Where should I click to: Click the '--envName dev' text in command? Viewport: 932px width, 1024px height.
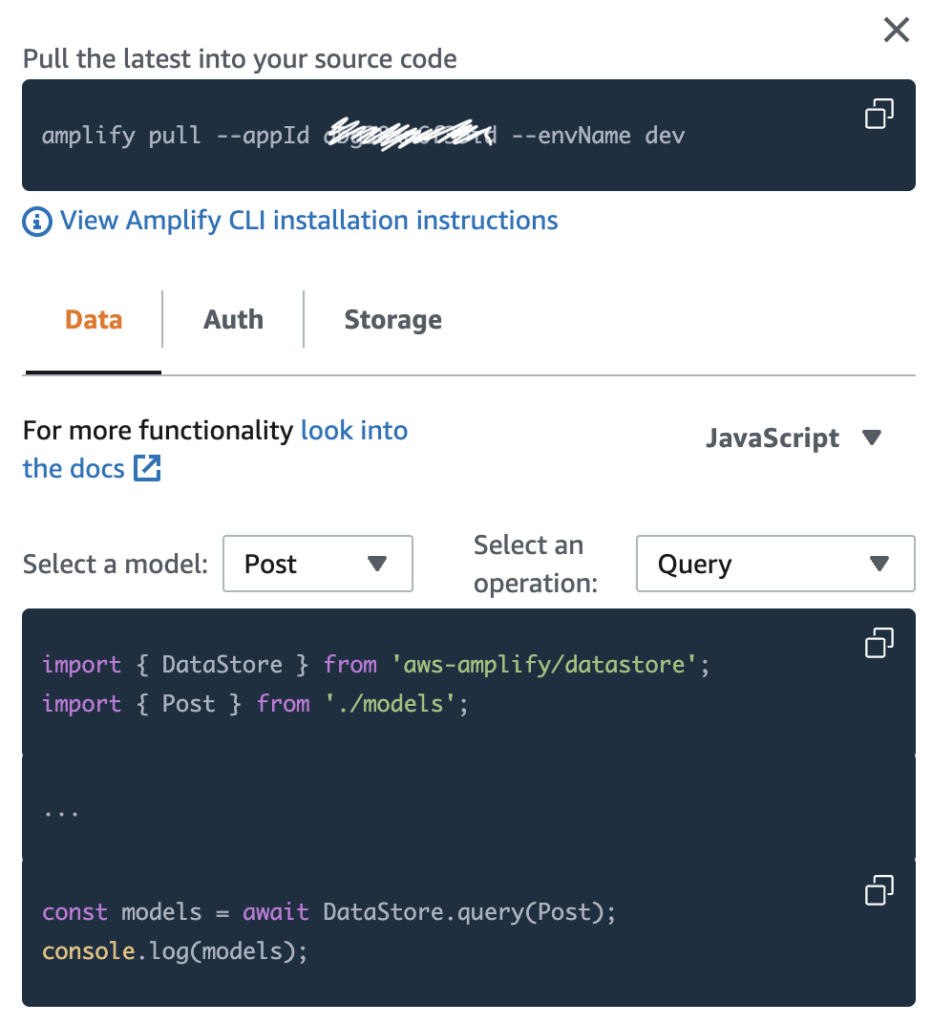click(598, 136)
